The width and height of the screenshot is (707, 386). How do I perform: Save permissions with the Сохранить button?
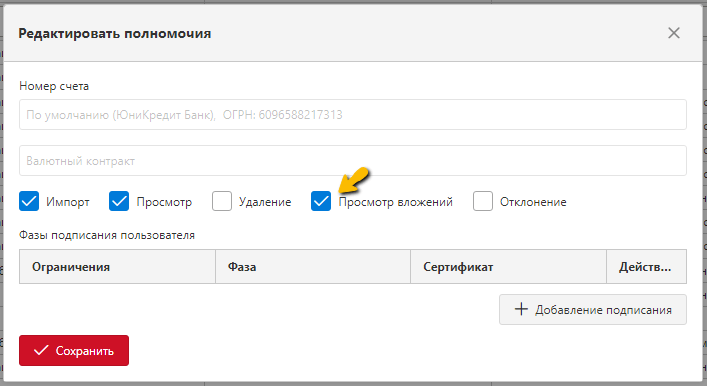(74, 350)
